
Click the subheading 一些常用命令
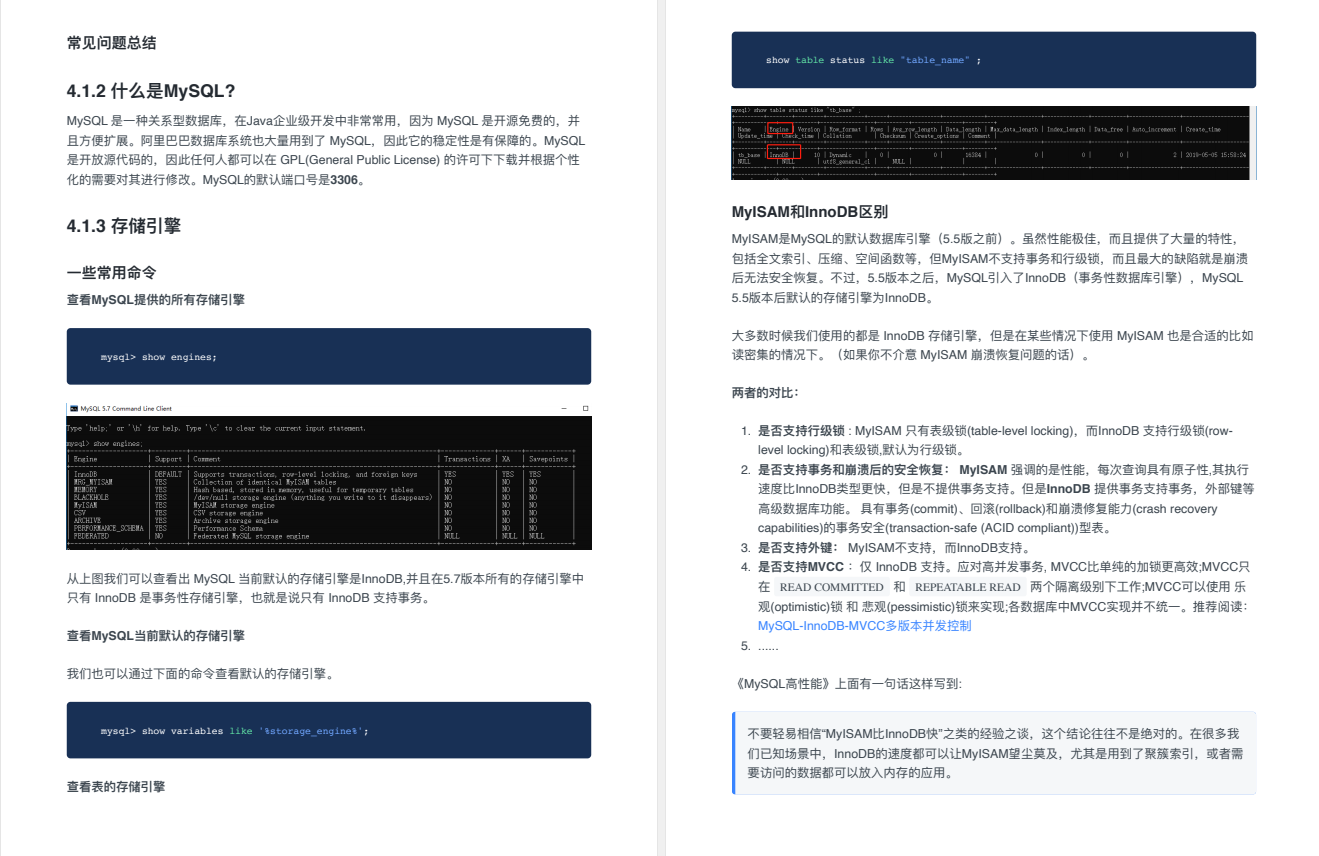click(x=112, y=272)
